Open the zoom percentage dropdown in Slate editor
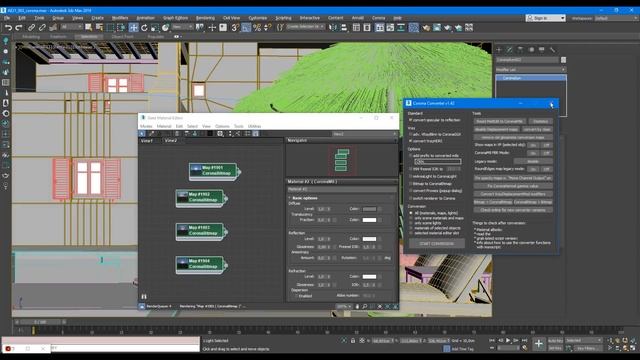This screenshot has height=360, width=640. 343,306
